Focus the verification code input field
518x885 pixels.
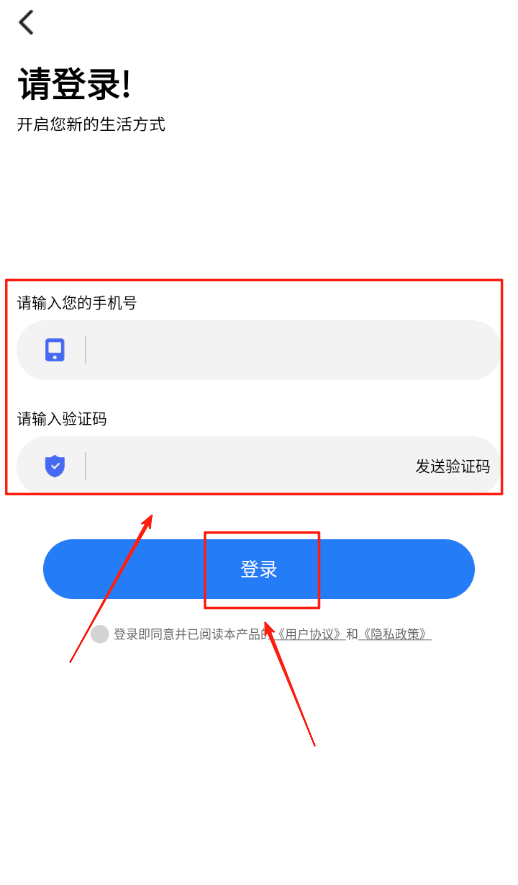[248, 466]
